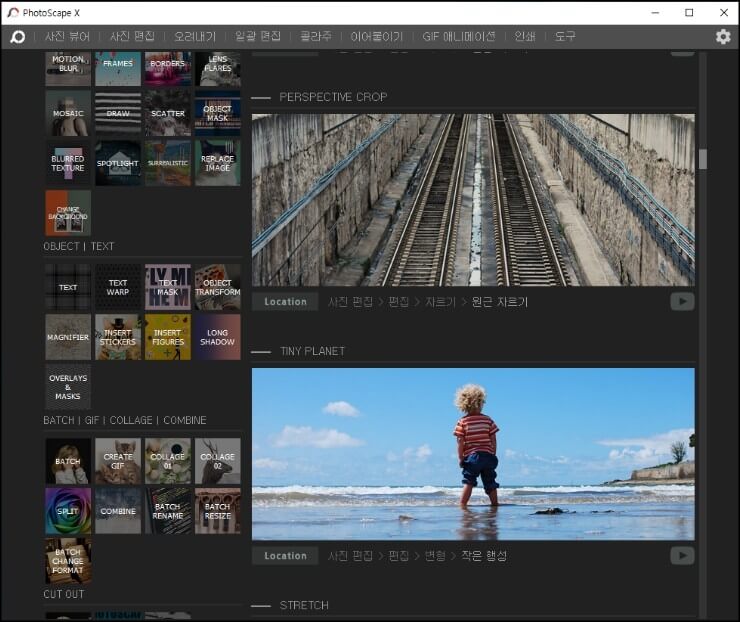
Task: Open the Tiny Planet beach preview image
Action: (473, 454)
